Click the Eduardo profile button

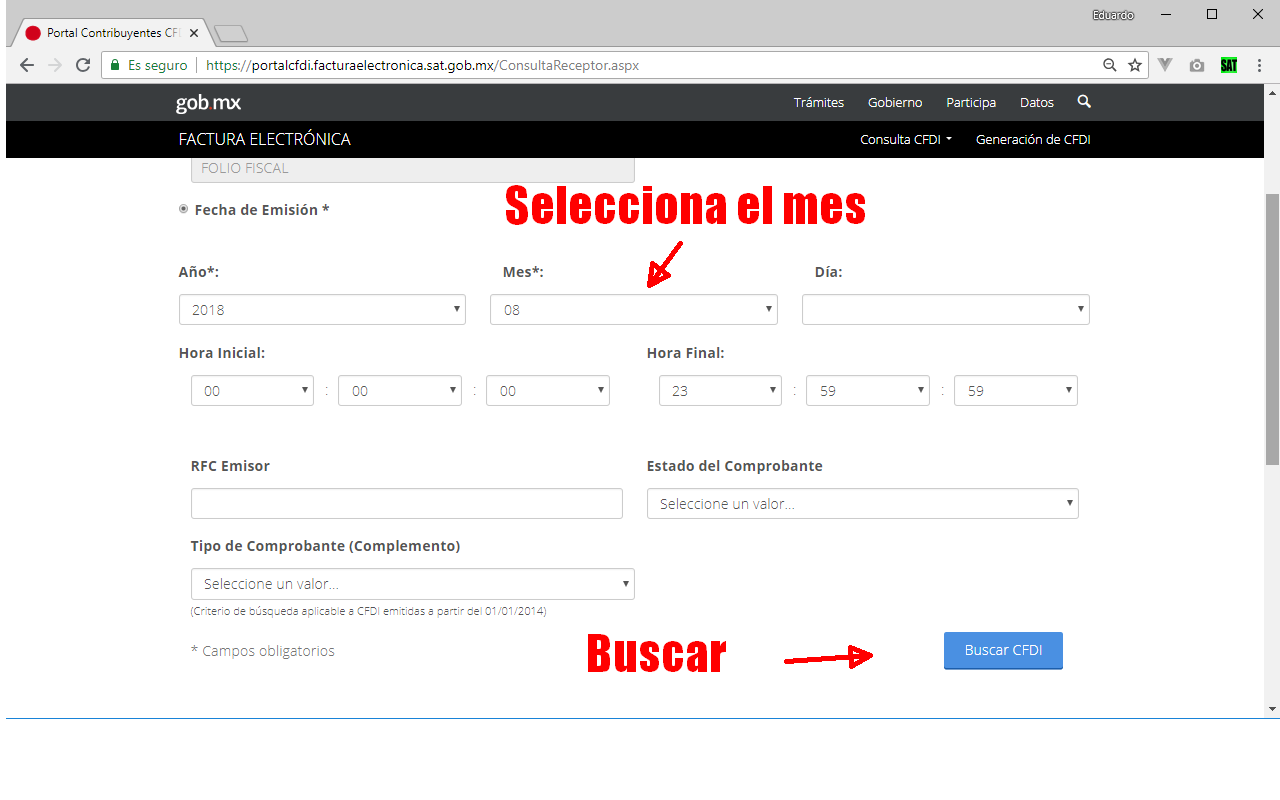click(1113, 15)
